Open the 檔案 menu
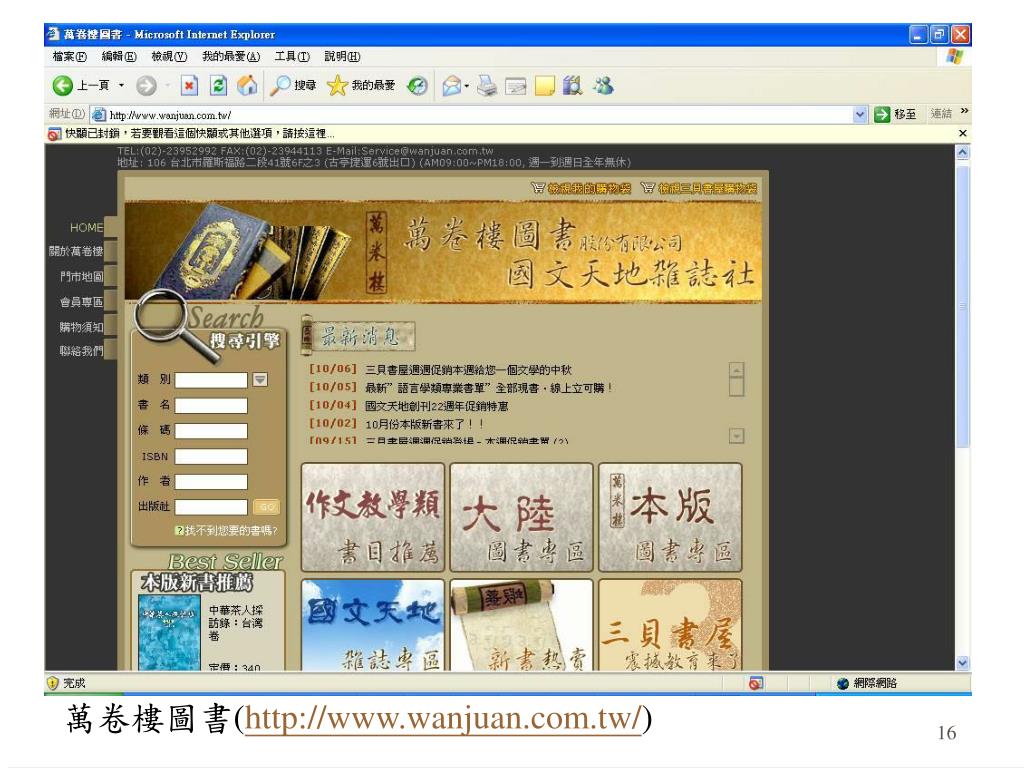Screen dimensions: 1024x768 click(x=69, y=57)
